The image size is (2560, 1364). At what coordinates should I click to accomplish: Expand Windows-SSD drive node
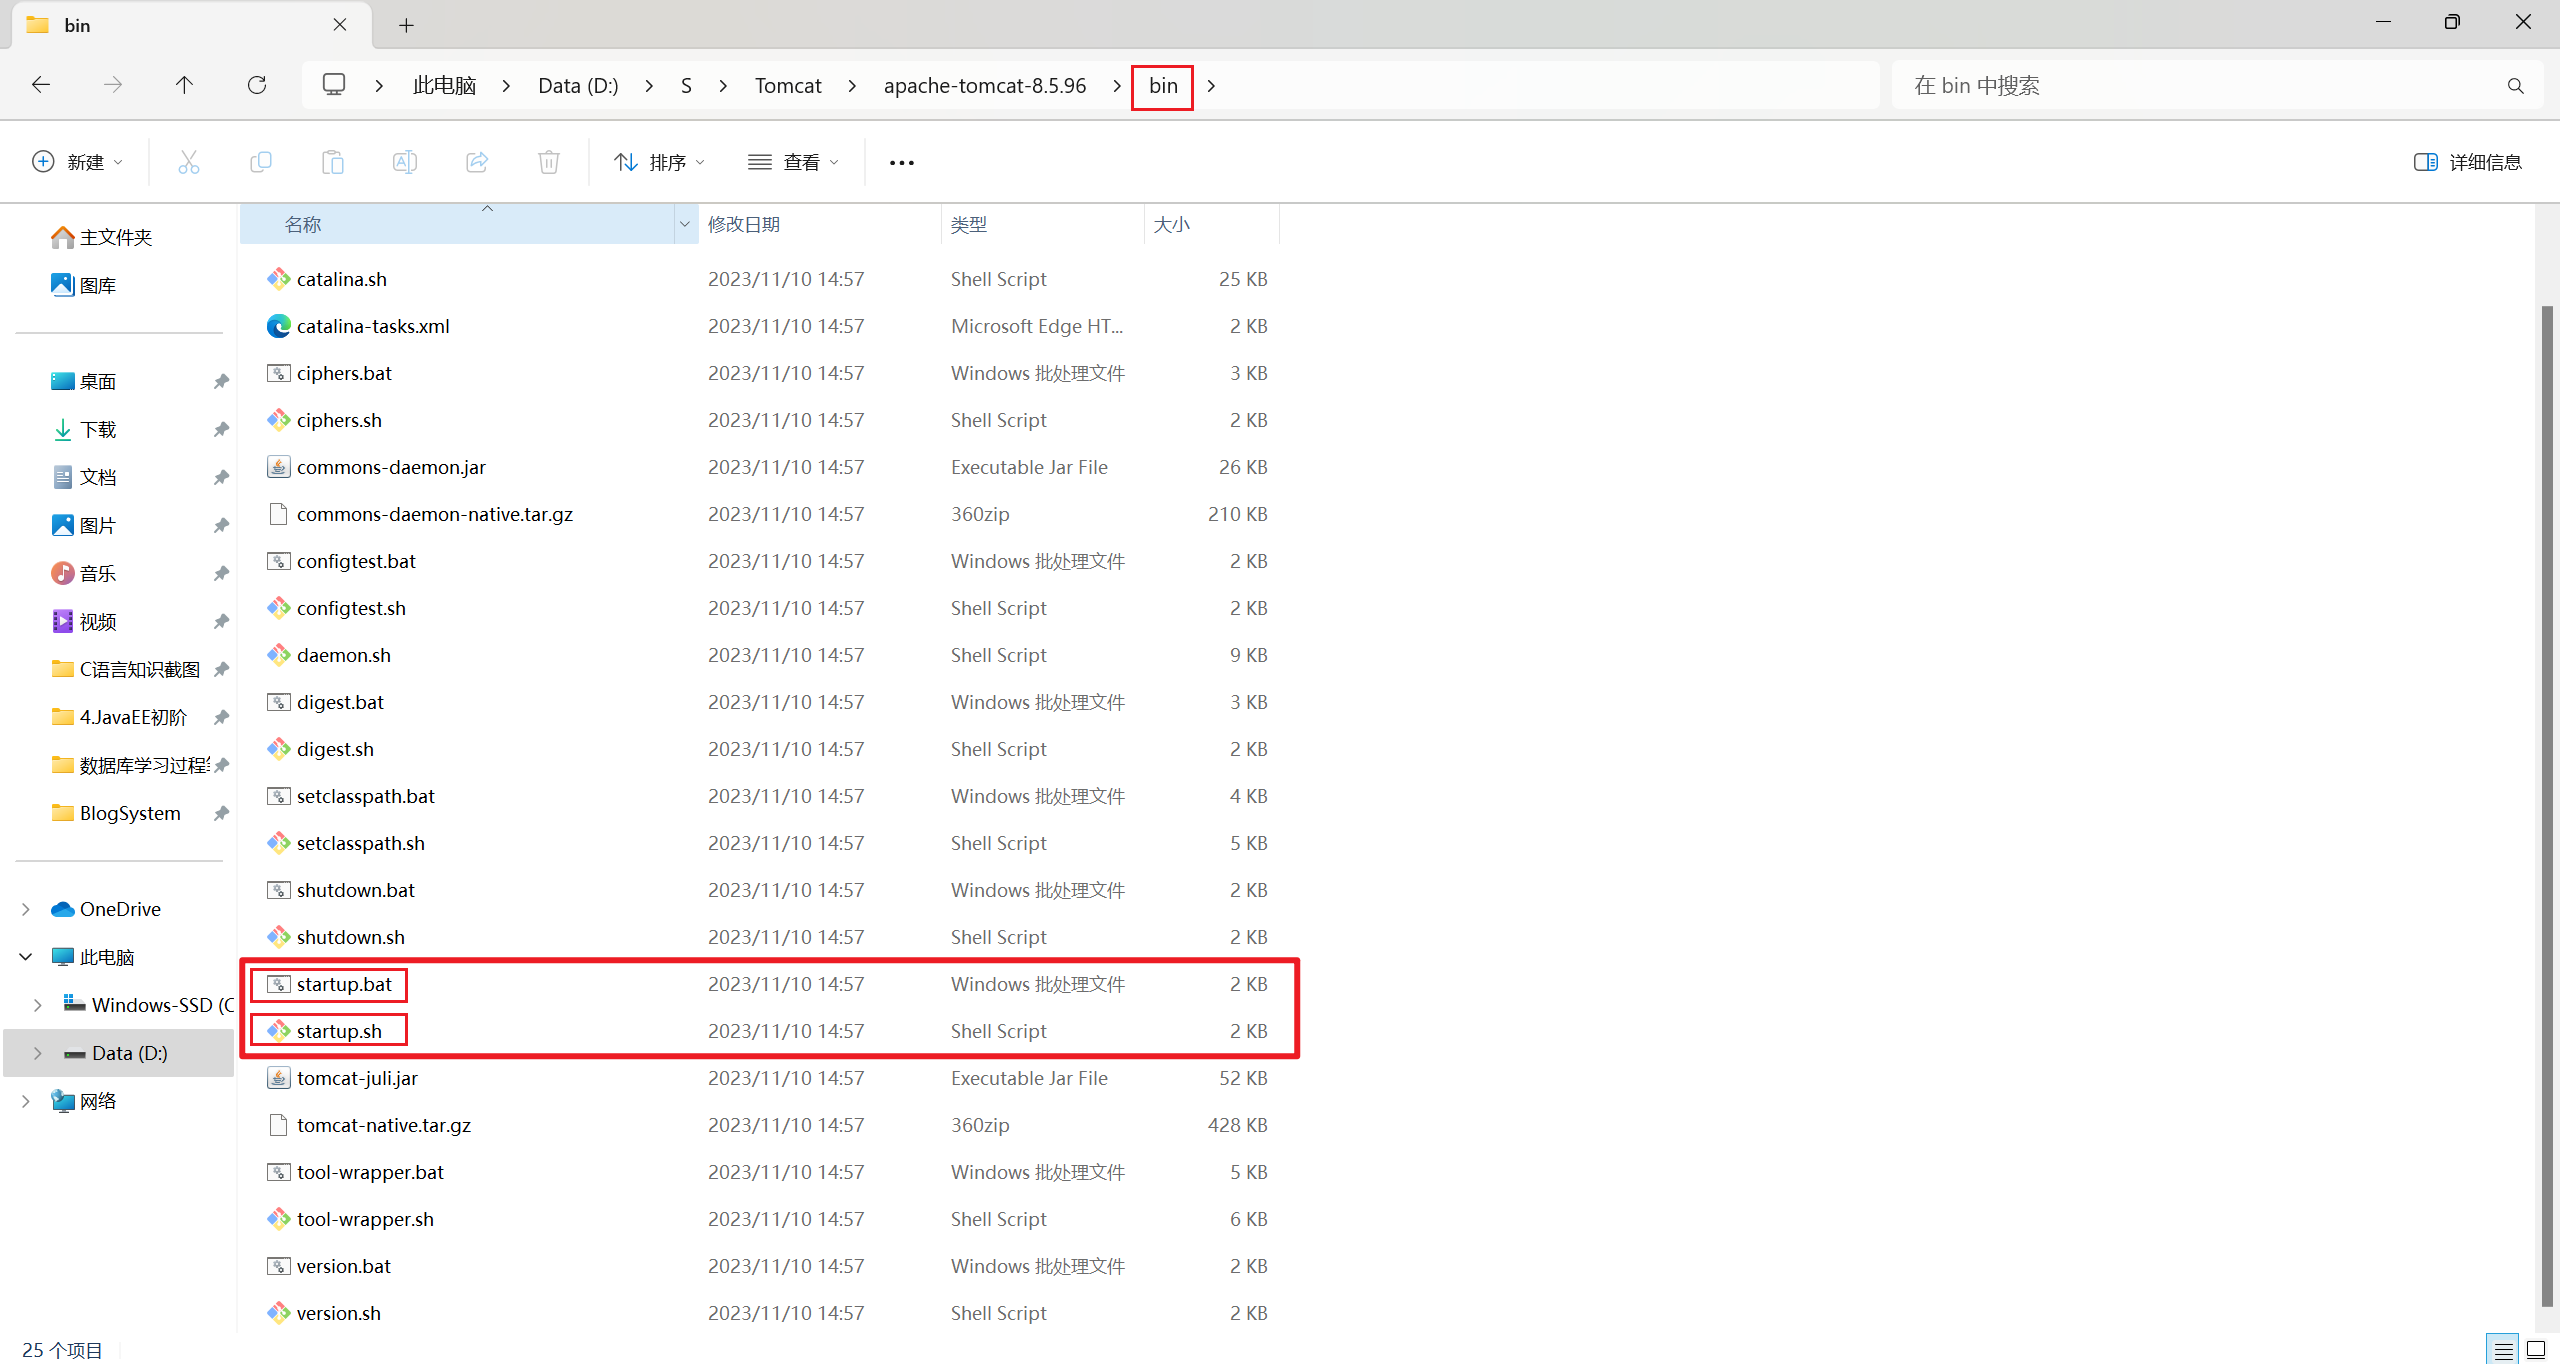pos(38,1005)
